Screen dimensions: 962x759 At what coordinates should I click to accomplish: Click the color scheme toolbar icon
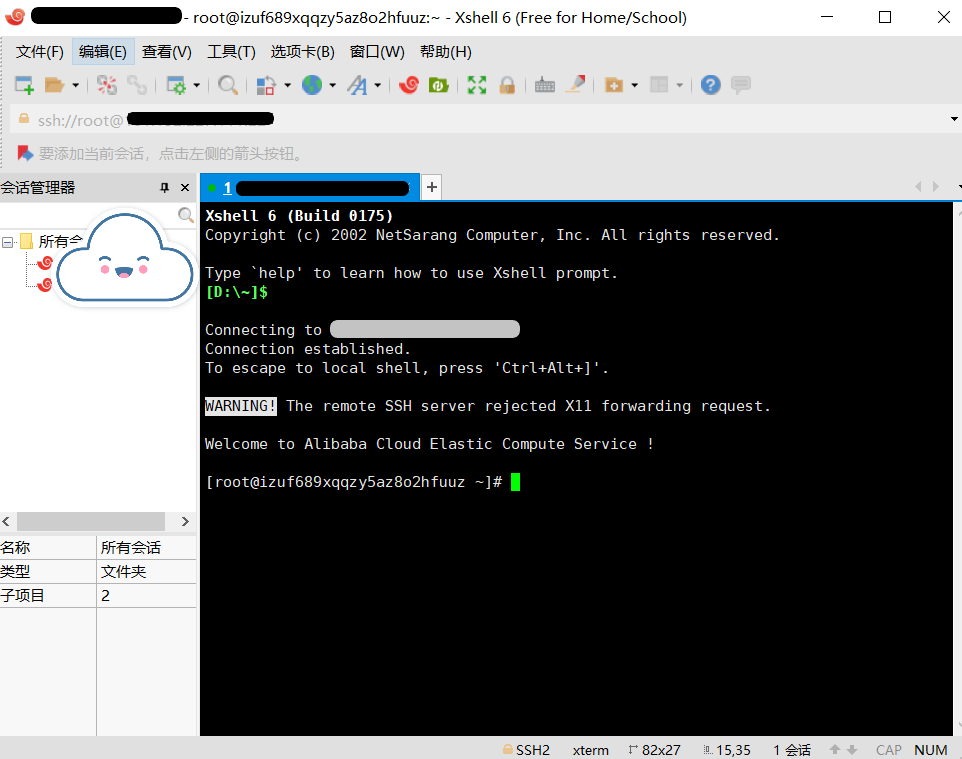(265, 85)
